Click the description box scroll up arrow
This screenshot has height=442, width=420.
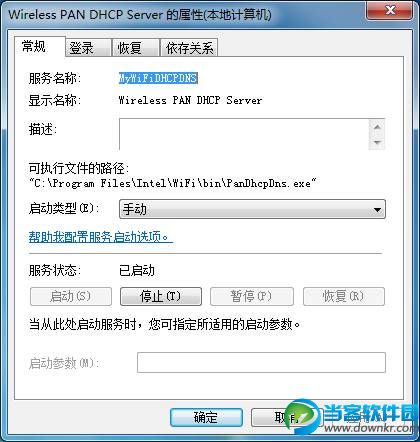(x=377, y=127)
